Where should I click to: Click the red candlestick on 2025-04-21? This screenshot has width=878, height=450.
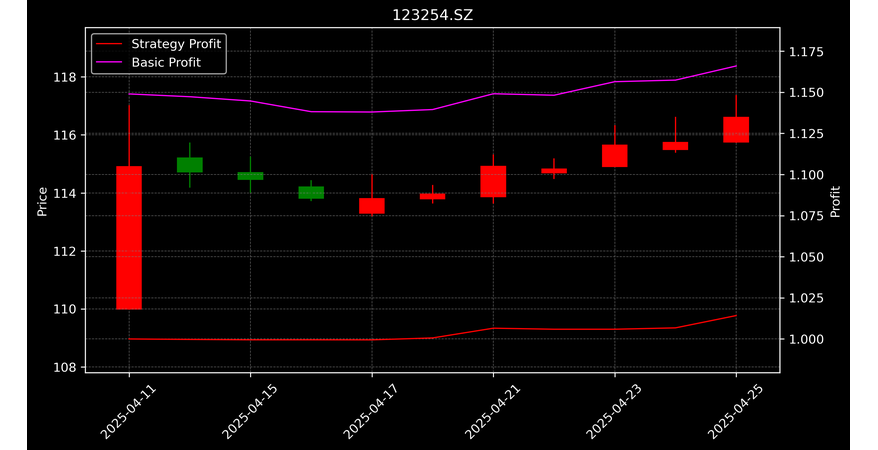click(493, 181)
